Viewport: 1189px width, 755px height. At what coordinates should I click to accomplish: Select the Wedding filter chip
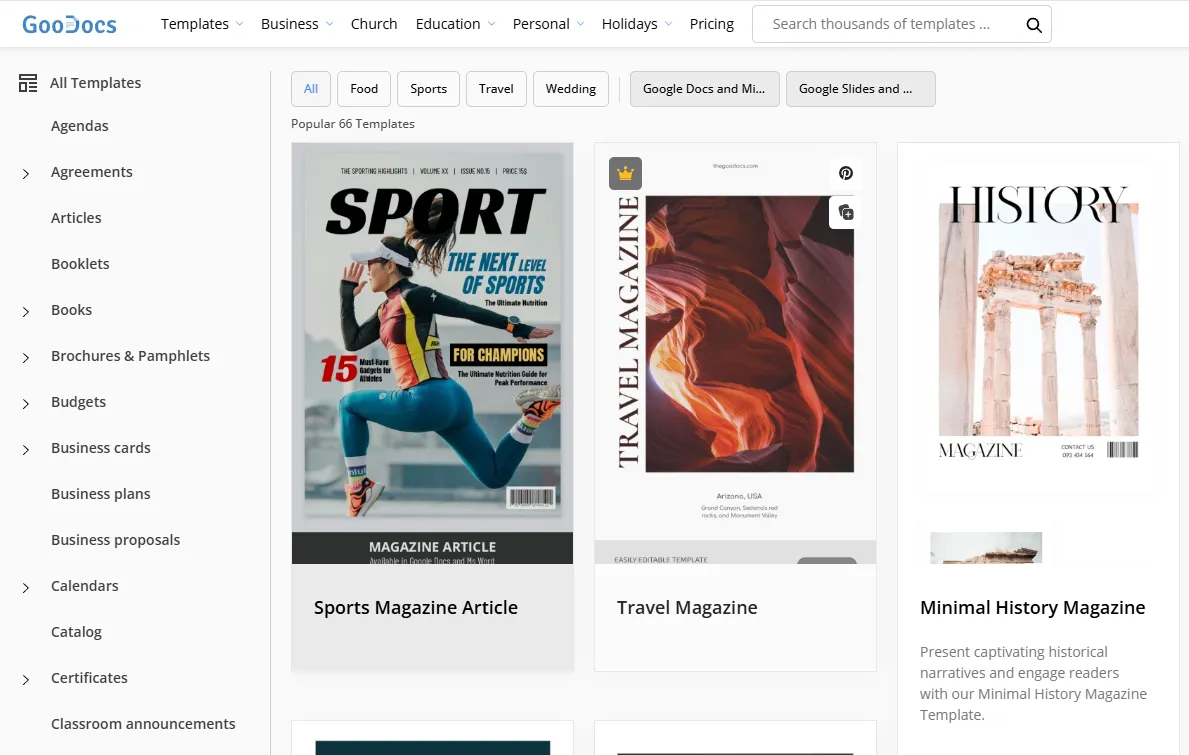[x=570, y=89]
